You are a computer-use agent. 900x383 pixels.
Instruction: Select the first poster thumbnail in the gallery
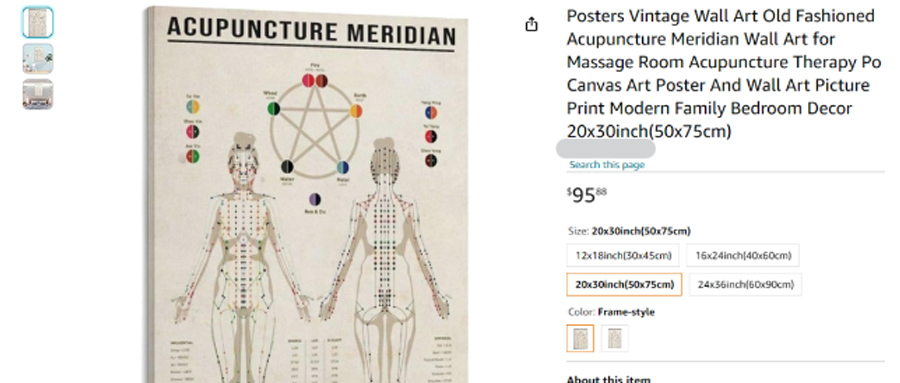(x=38, y=22)
